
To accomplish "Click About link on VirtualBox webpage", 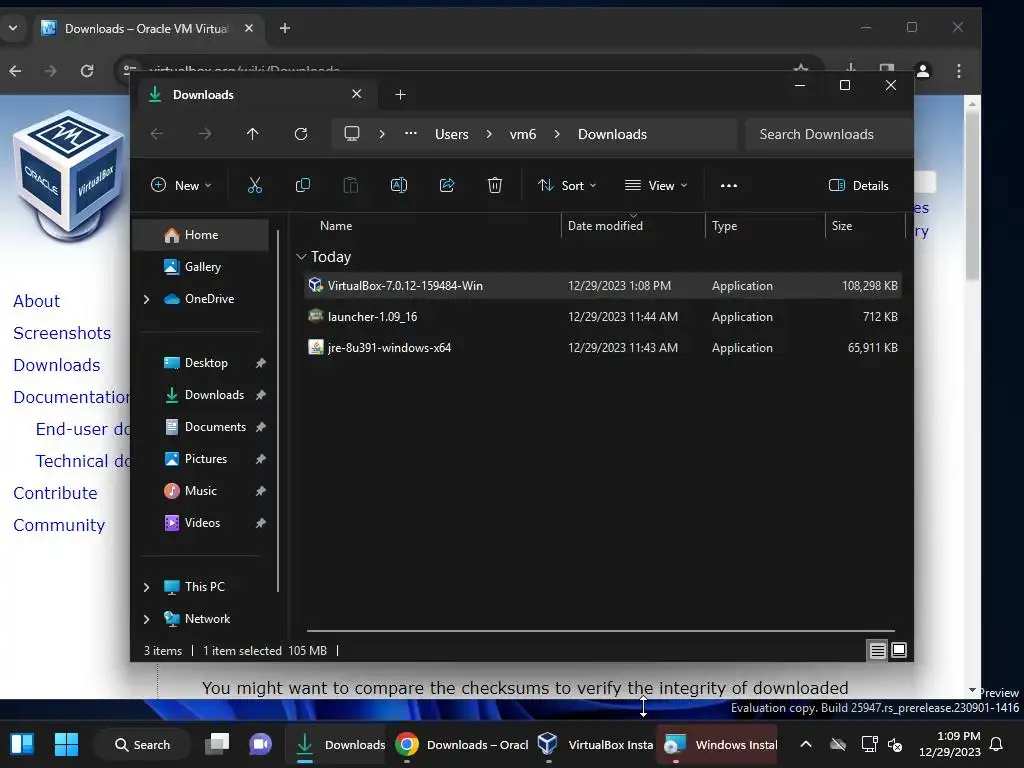I will pyautogui.click(x=37, y=301).
